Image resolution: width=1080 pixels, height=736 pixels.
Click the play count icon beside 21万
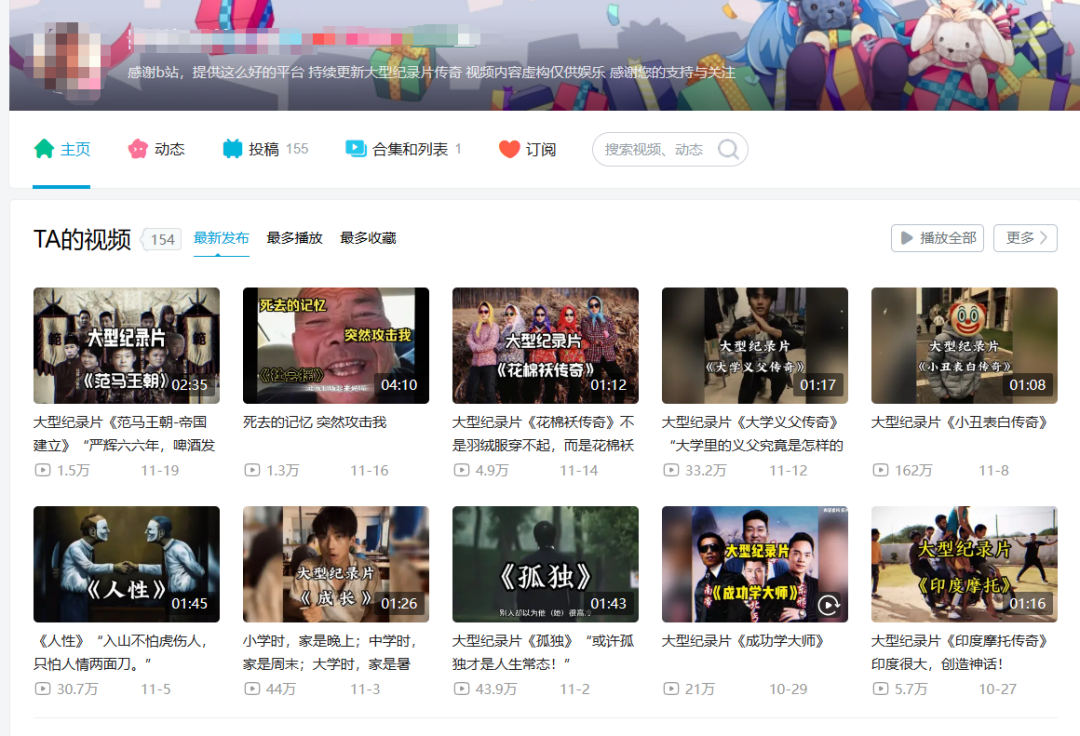click(671, 688)
